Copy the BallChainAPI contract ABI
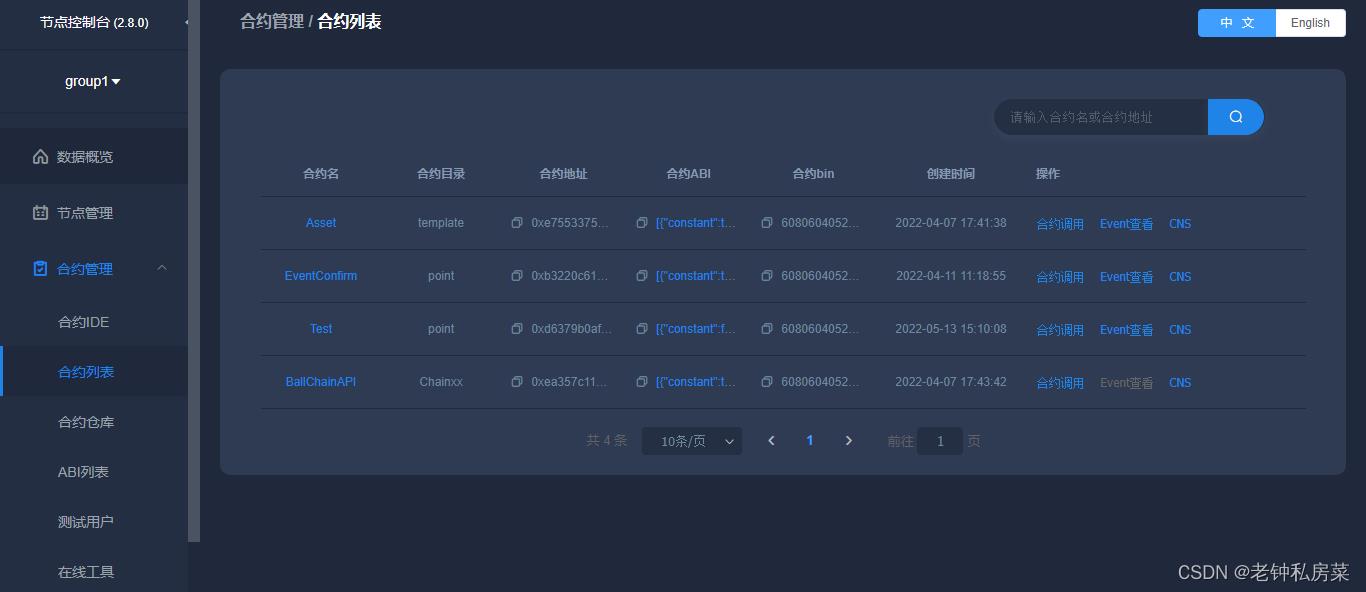 click(642, 382)
